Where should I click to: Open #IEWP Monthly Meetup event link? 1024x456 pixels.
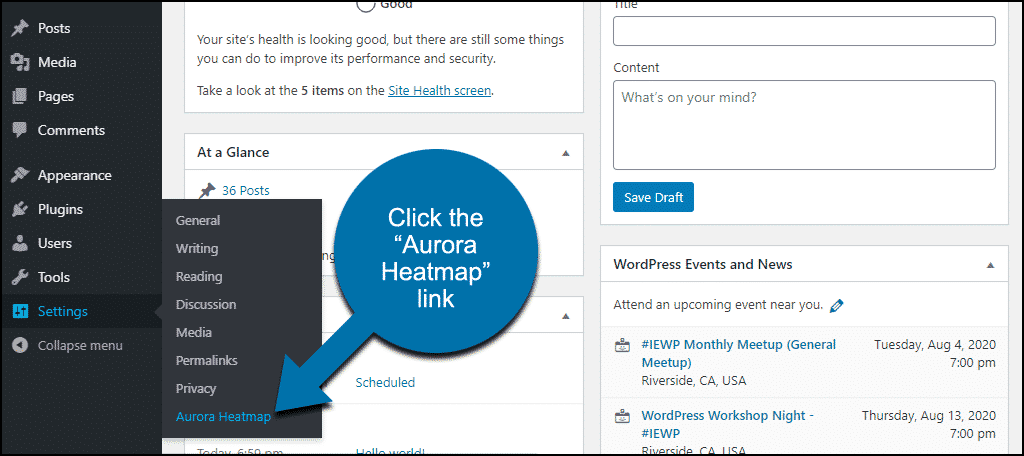pyautogui.click(x=739, y=353)
